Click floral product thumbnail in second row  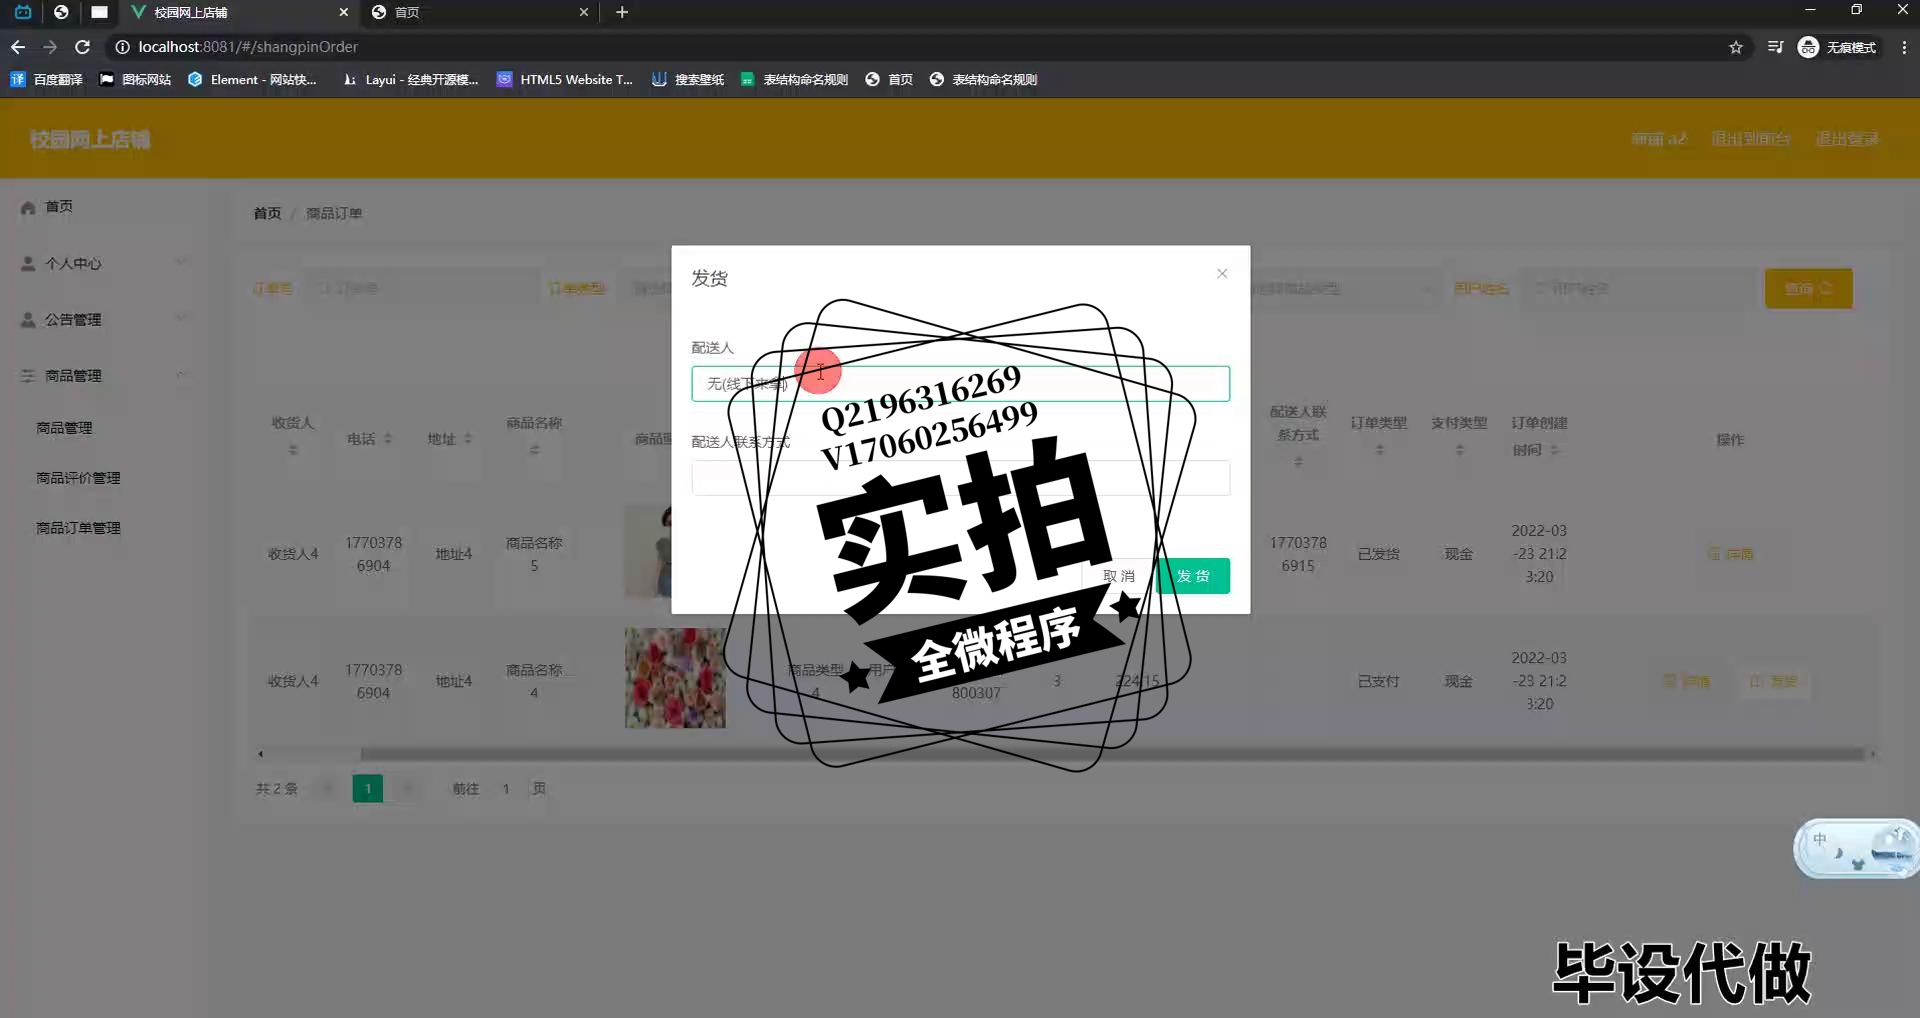[675, 677]
